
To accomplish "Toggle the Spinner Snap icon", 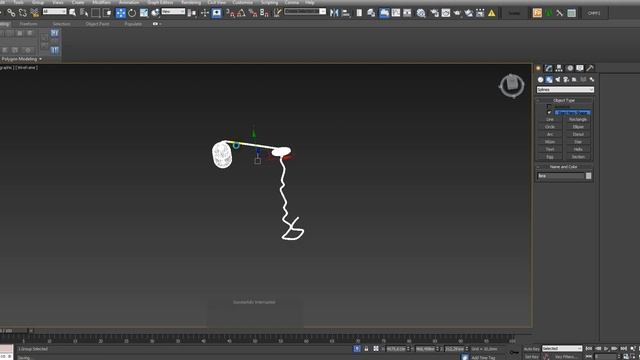I will pyautogui.click(x=264, y=13).
